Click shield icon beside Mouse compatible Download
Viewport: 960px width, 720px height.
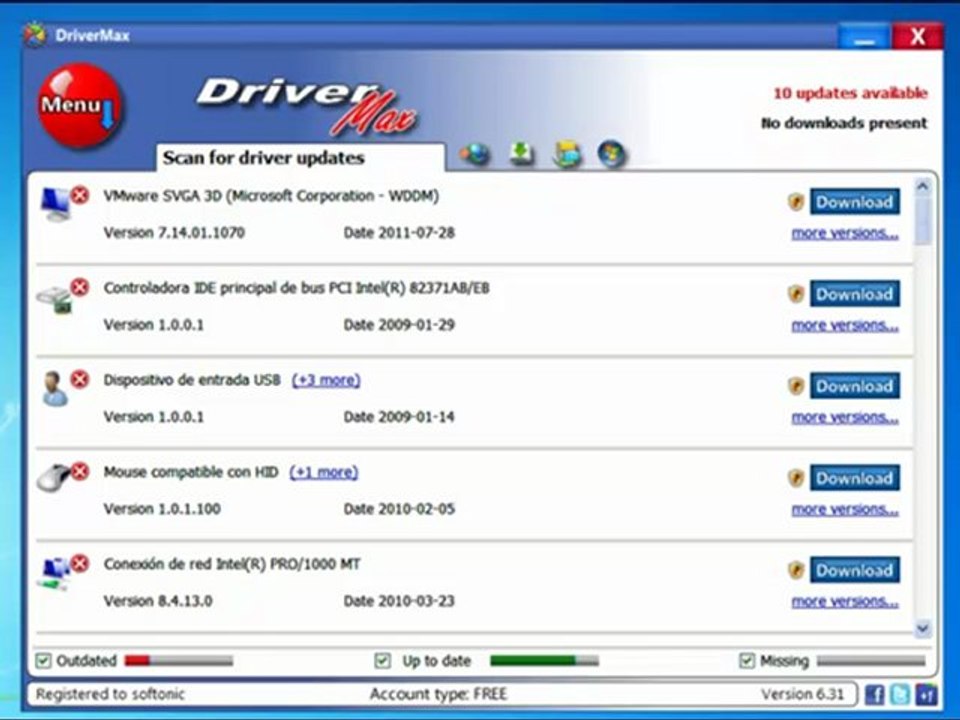point(795,478)
